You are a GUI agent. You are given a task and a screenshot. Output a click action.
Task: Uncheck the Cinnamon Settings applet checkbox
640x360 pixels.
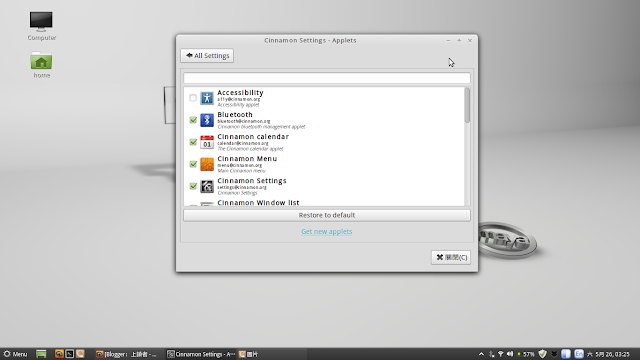(193, 186)
